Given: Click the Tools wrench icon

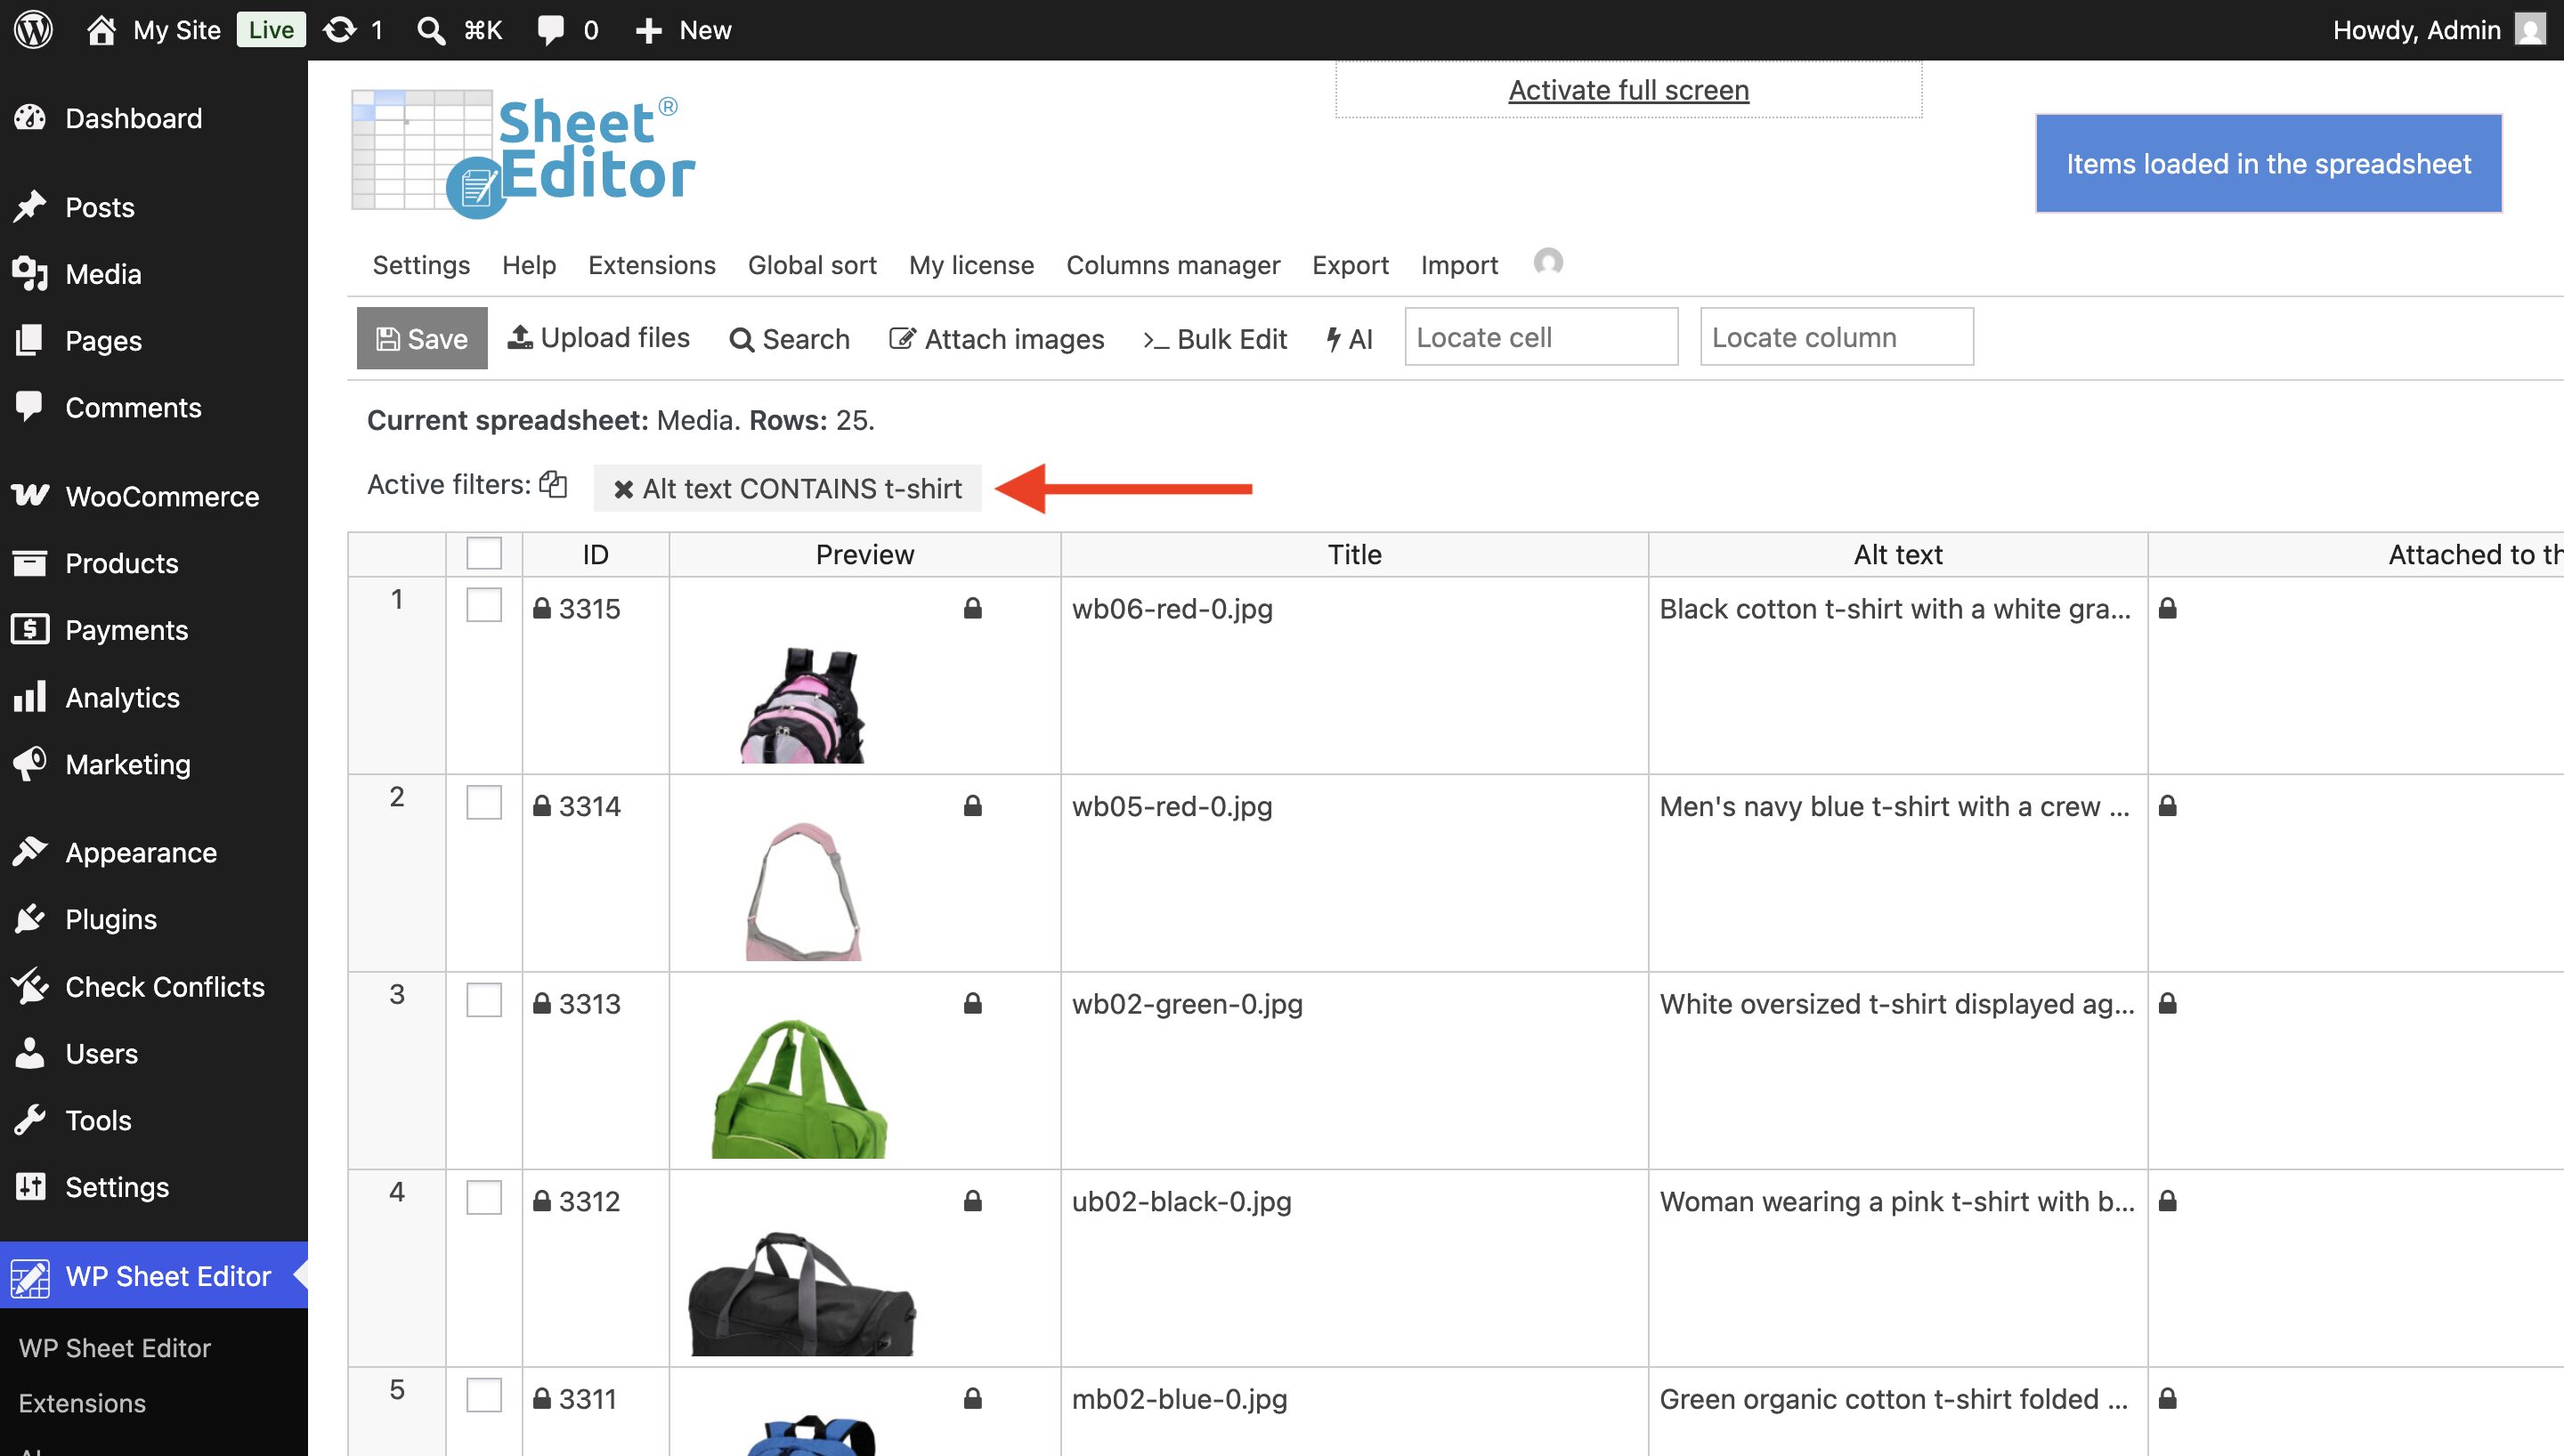Looking at the screenshot, I should (x=30, y=1120).
